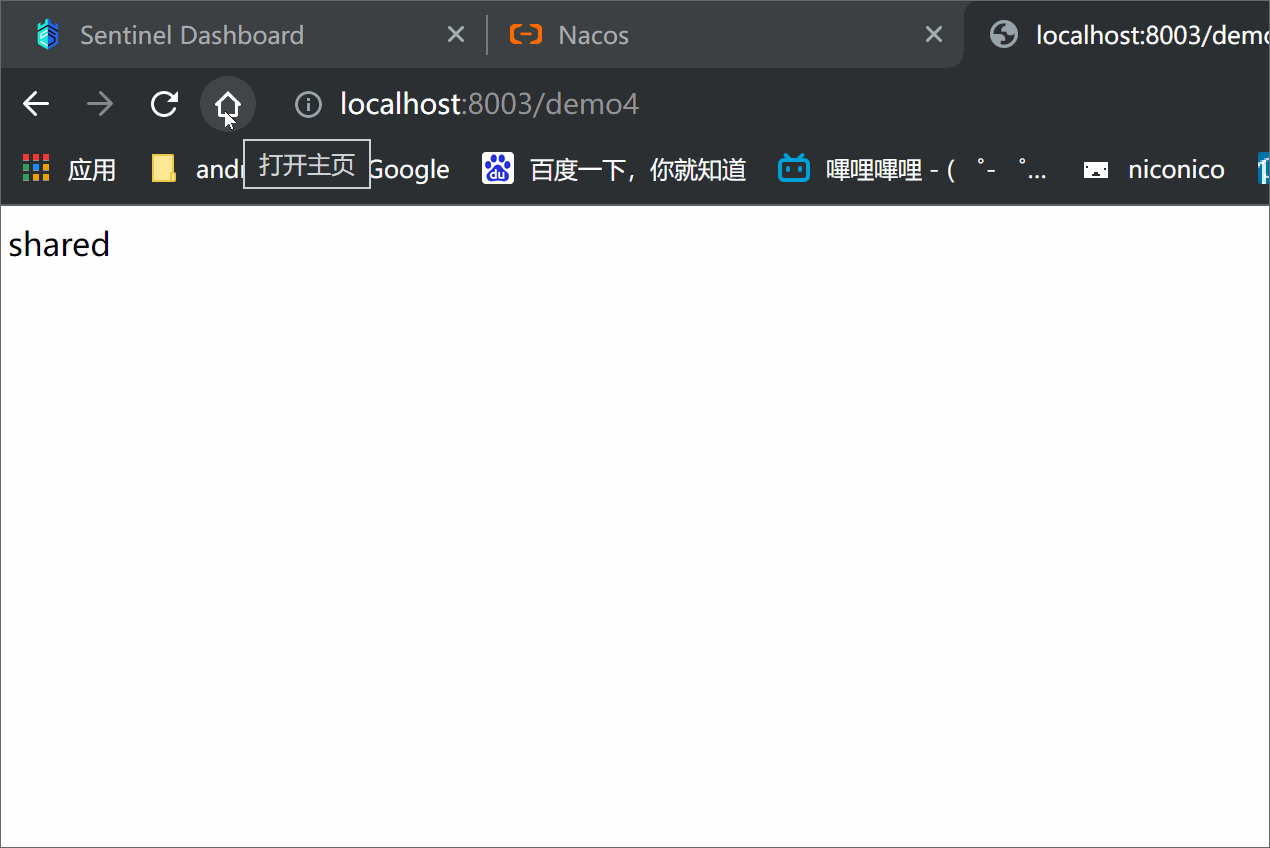
Task: Go back to the previous page
Action: pos(36,104)
